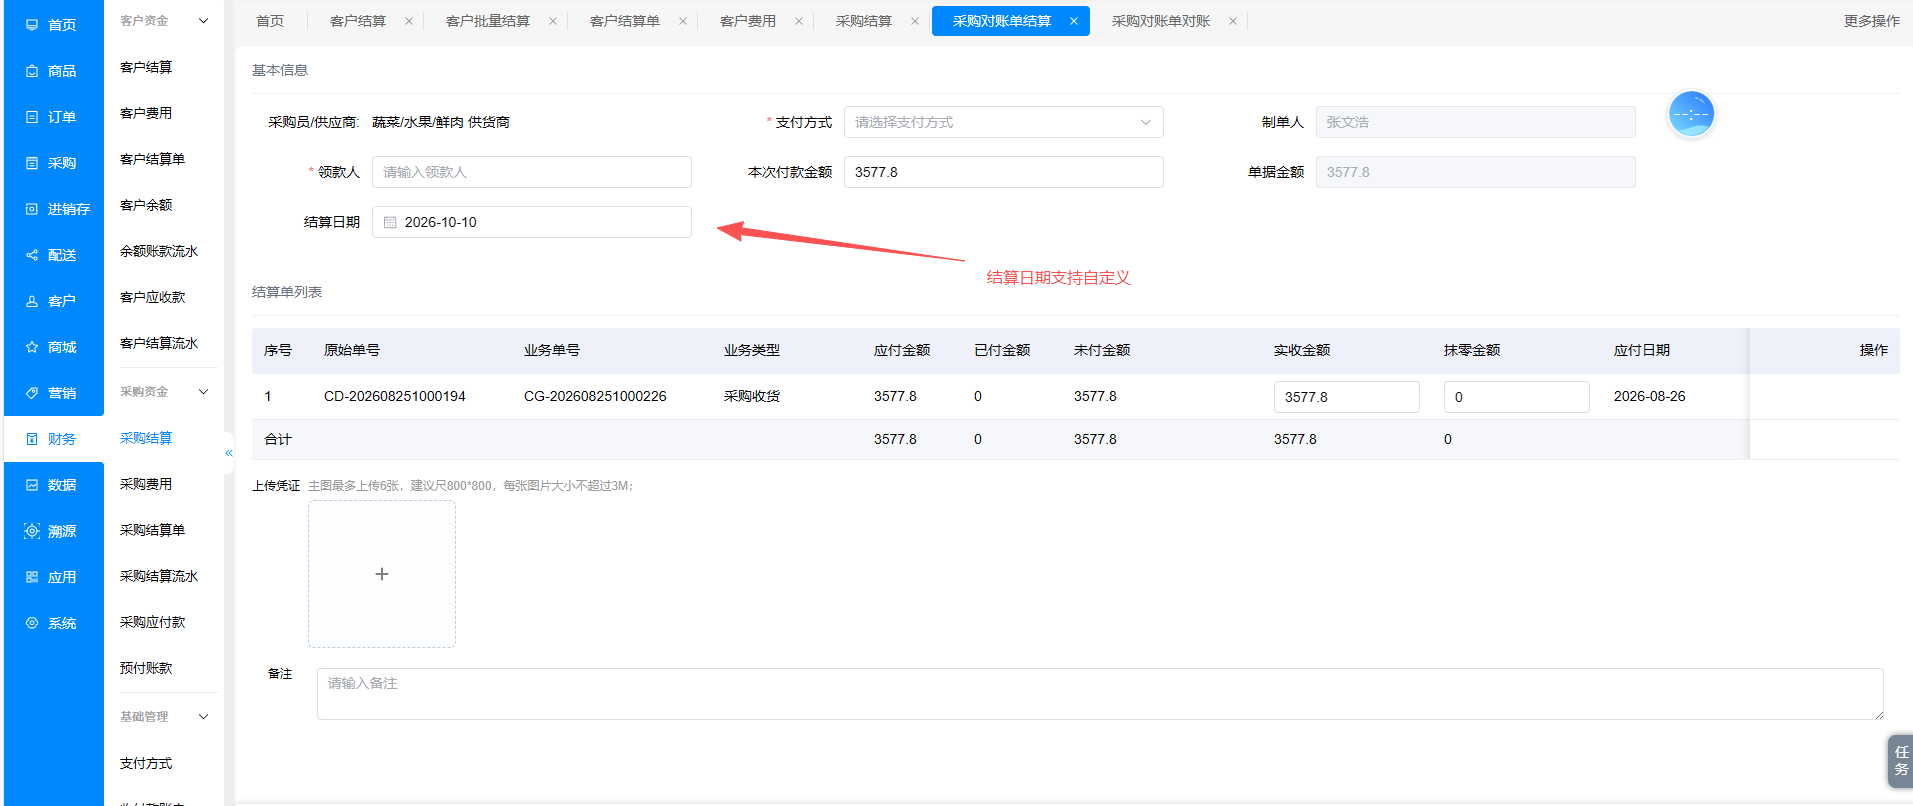
Task: Switch to the 采购对账单对账 tab
Action: tap(1160, 21)
